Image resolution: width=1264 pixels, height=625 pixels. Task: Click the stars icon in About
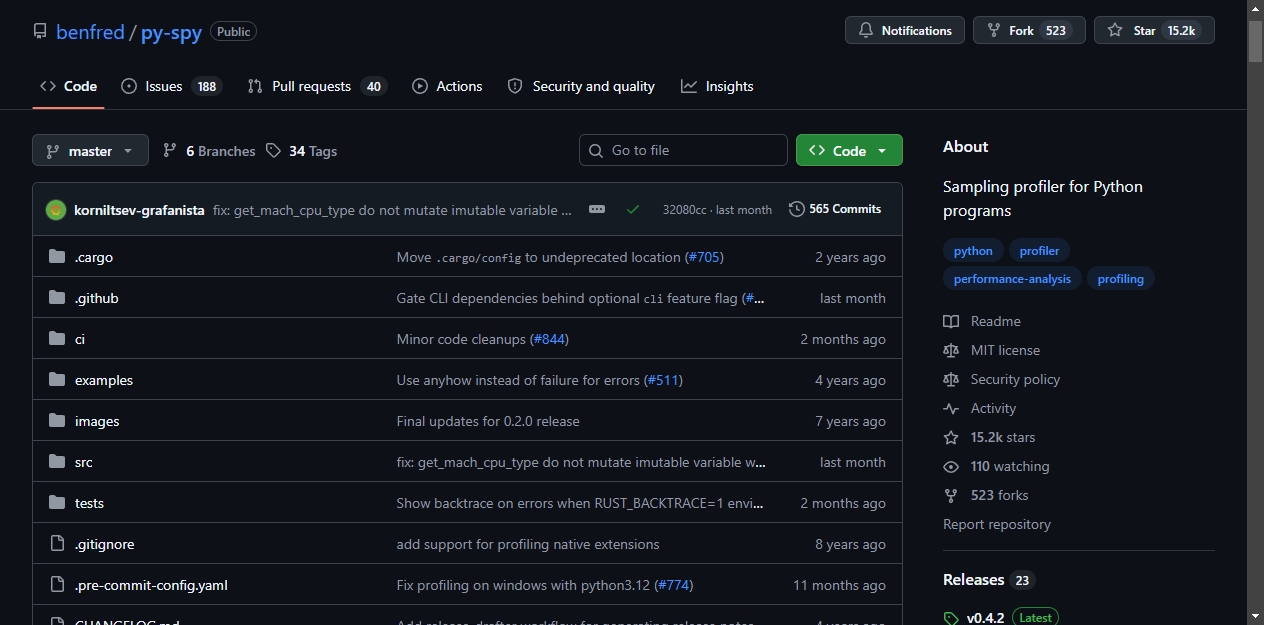tap(951, 437)
